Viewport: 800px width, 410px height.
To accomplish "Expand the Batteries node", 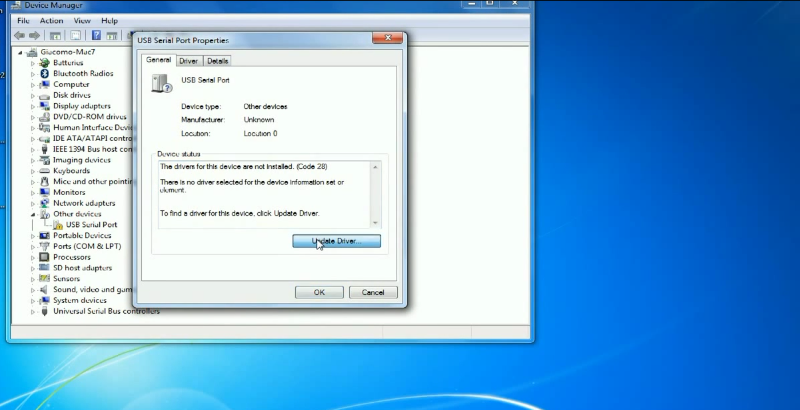I will click(33, 63).
